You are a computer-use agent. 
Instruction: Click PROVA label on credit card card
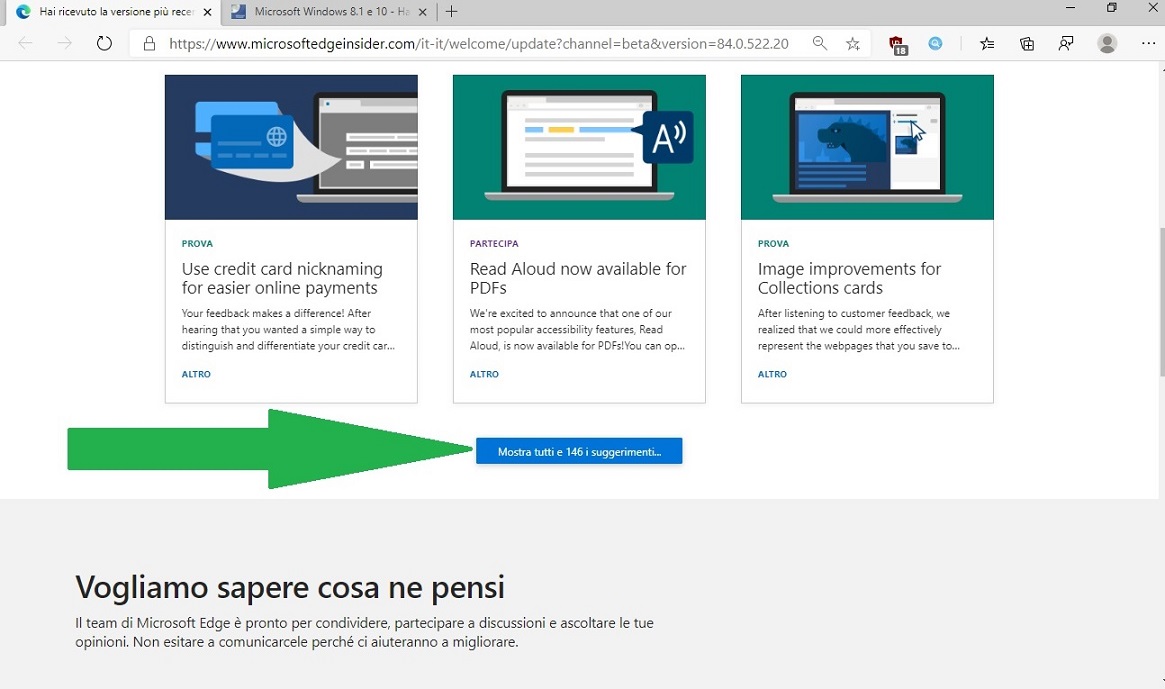tap(197, 244)
